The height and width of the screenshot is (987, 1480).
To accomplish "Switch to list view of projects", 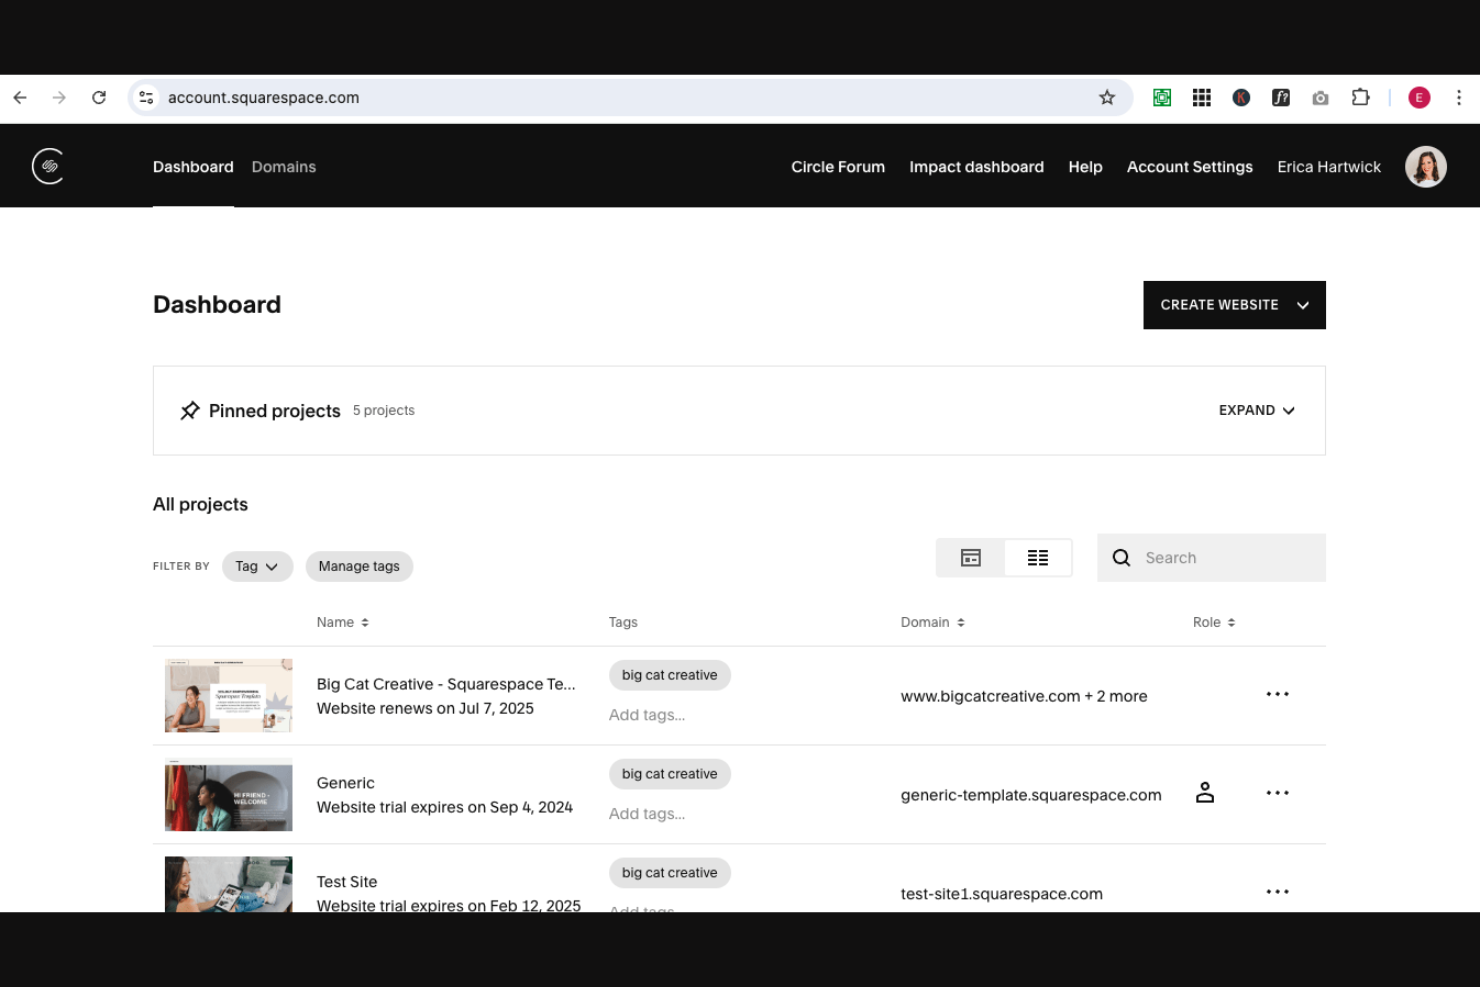I will 1038,557.
